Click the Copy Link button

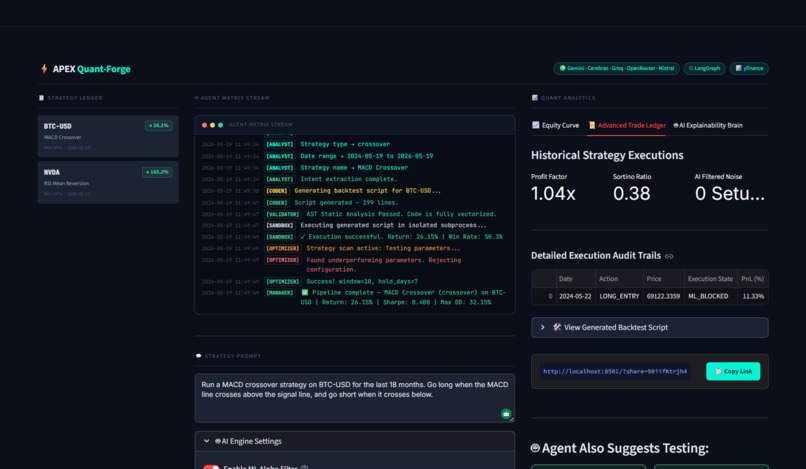click(733, 371)
